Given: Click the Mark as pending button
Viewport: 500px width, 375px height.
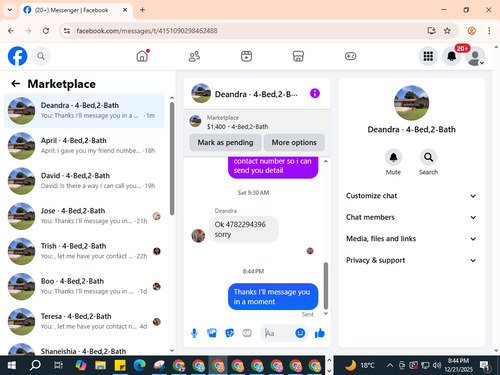Looking at the screenshot, I should (x=225, y=142).
